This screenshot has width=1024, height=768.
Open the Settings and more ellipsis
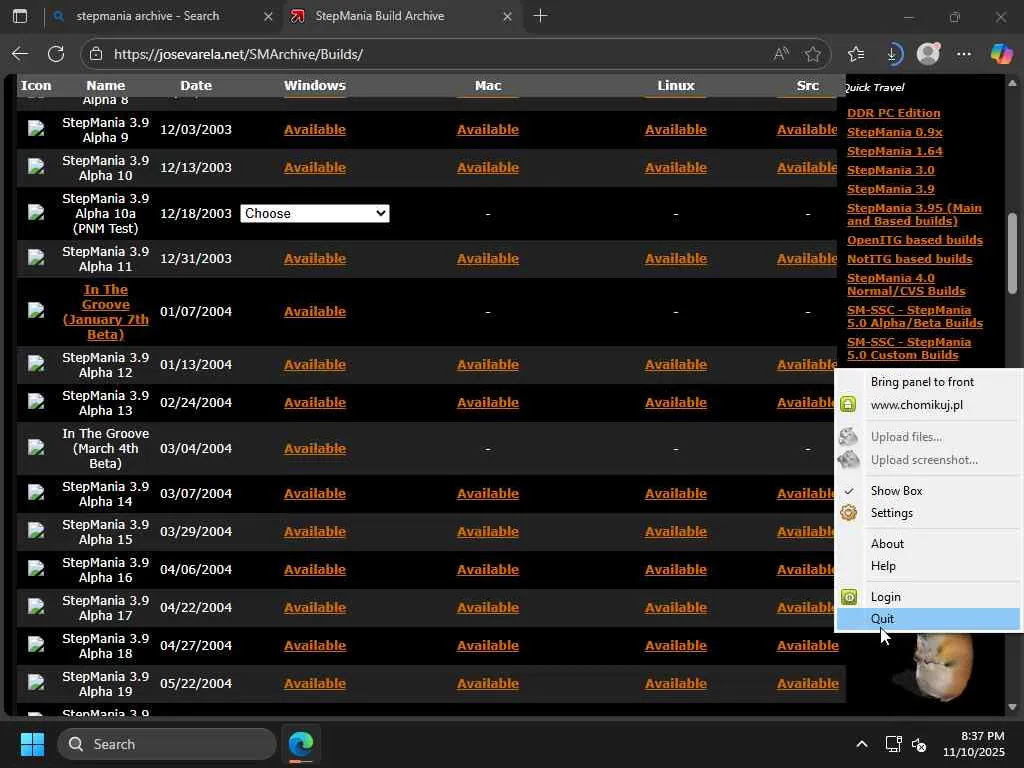point(964,54)
